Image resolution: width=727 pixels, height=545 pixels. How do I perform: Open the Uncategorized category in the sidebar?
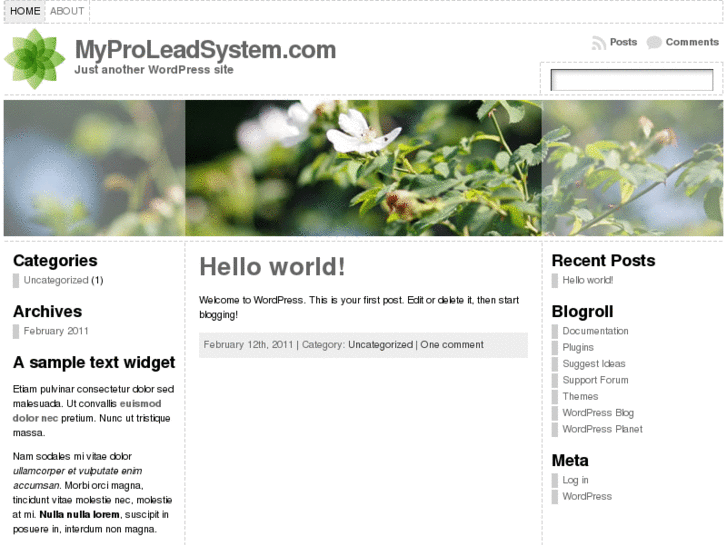(56, 280)
